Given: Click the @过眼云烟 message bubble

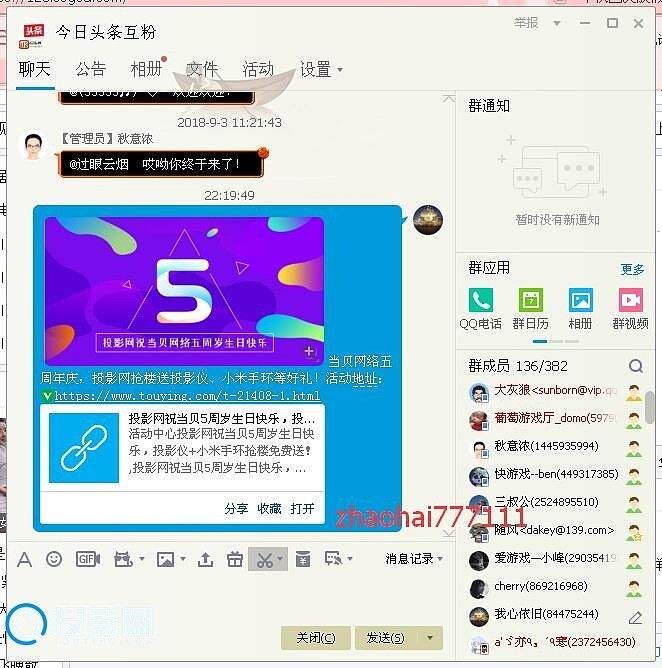Looking at the screenshot, I should pyautogui.click(x=160, y=164).
